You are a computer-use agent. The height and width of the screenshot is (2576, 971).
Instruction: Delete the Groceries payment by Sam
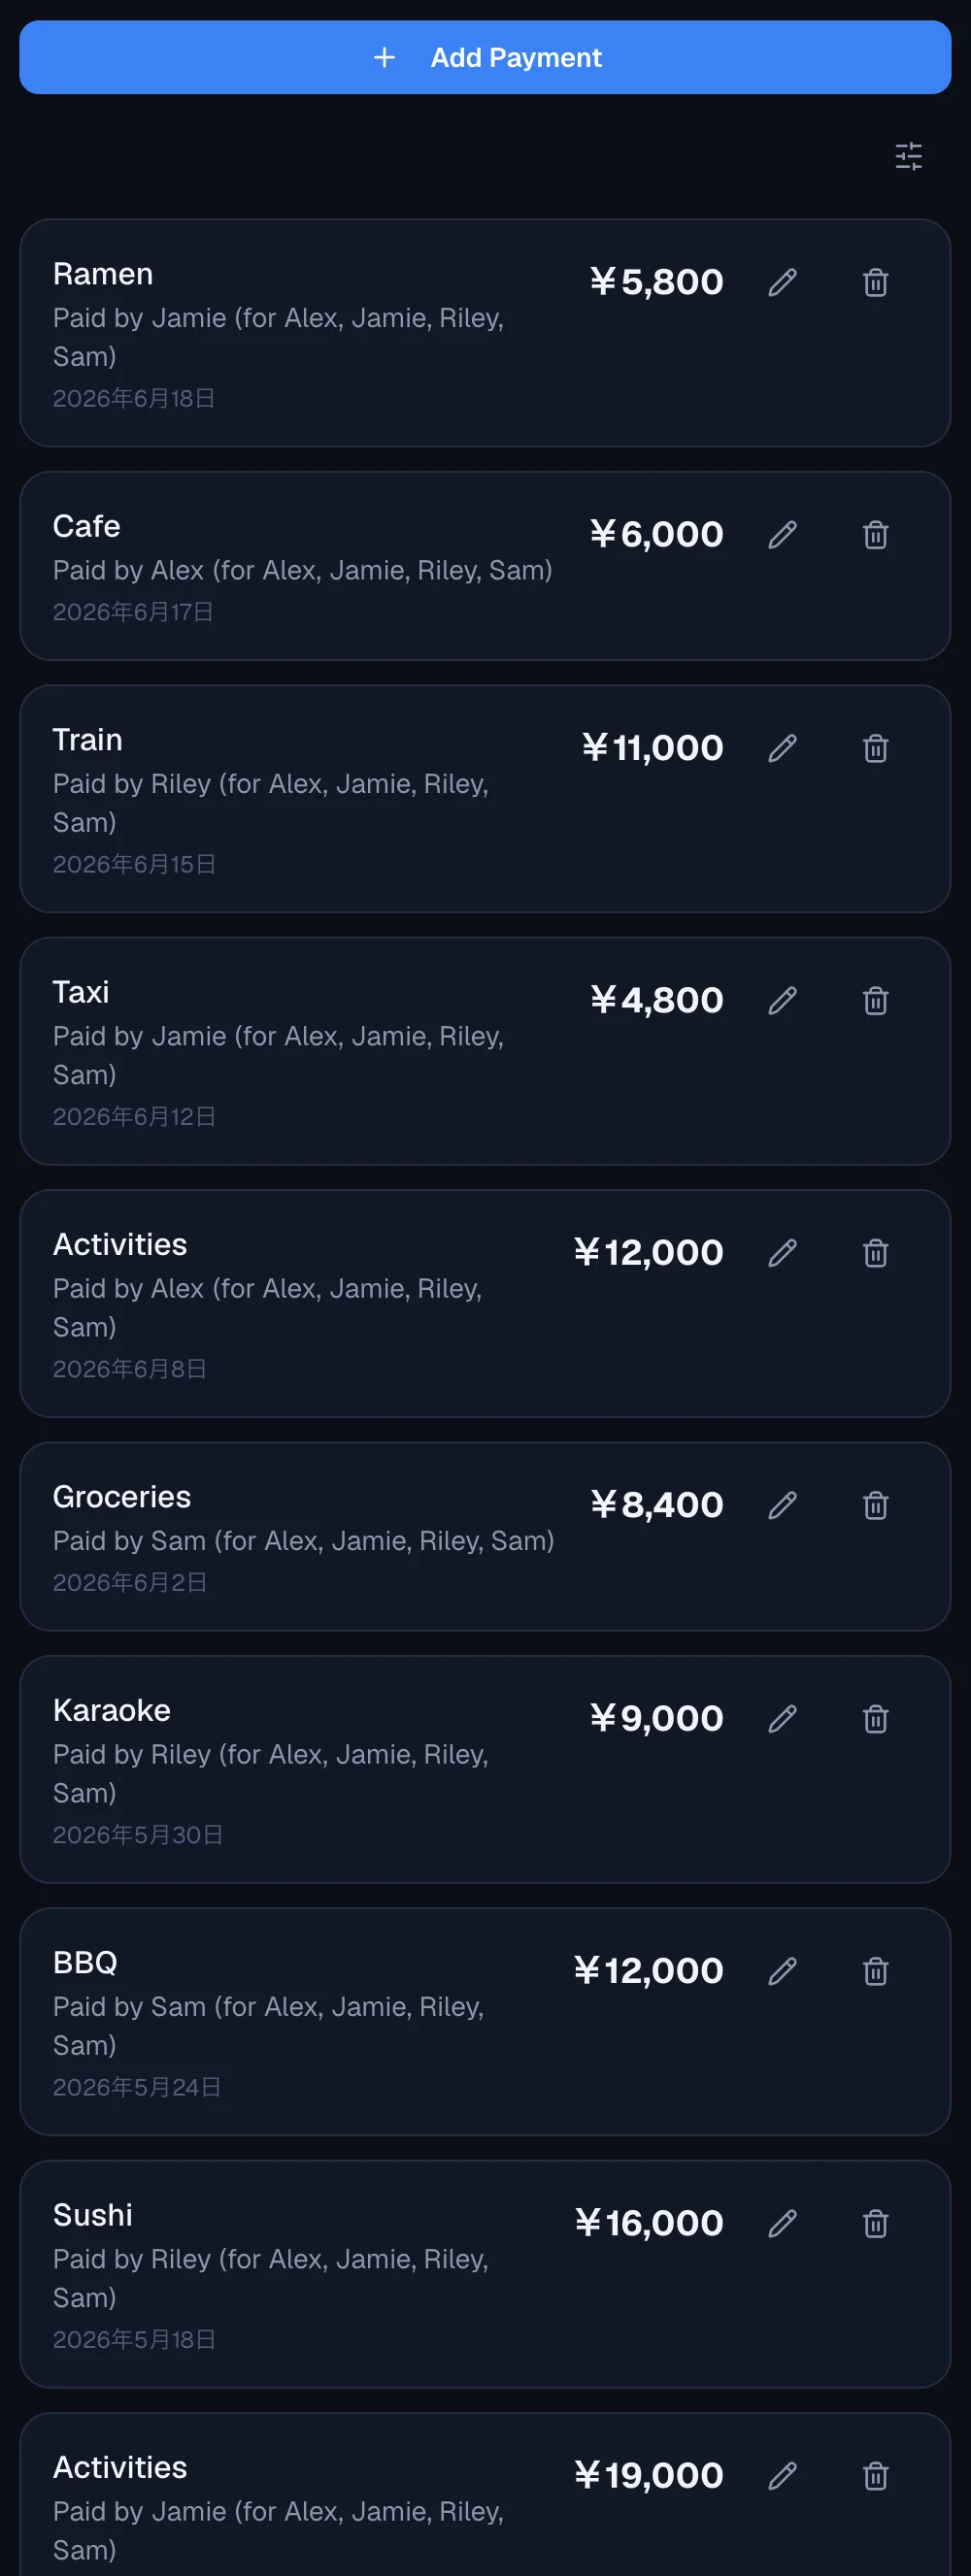point(875,1505)
